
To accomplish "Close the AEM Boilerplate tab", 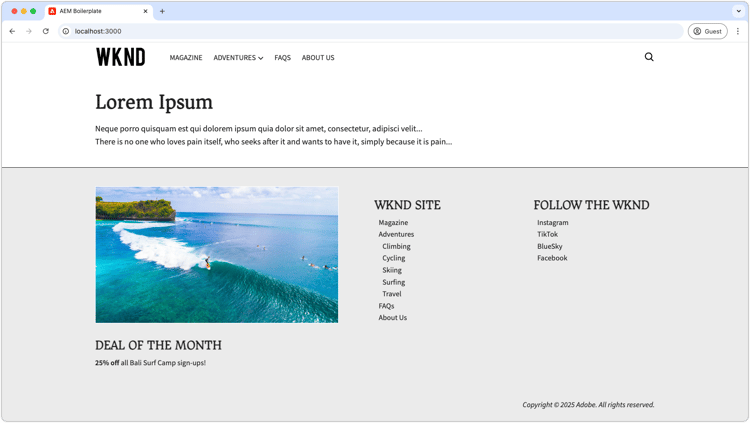I will coord(145,11).
